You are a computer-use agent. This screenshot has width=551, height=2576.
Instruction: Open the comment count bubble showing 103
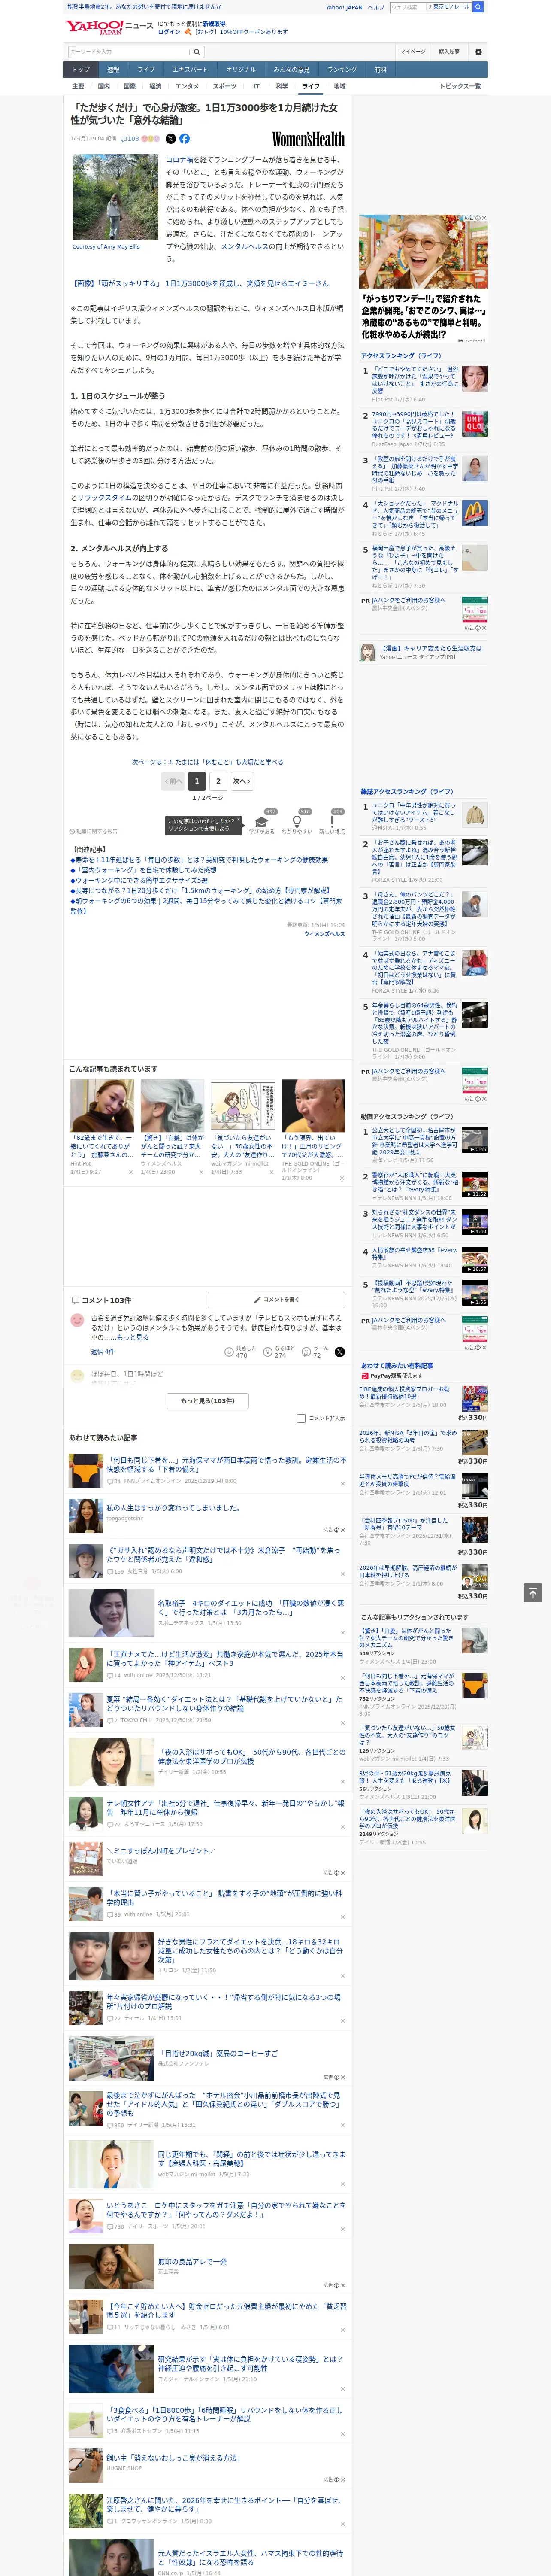coord(129,139)
